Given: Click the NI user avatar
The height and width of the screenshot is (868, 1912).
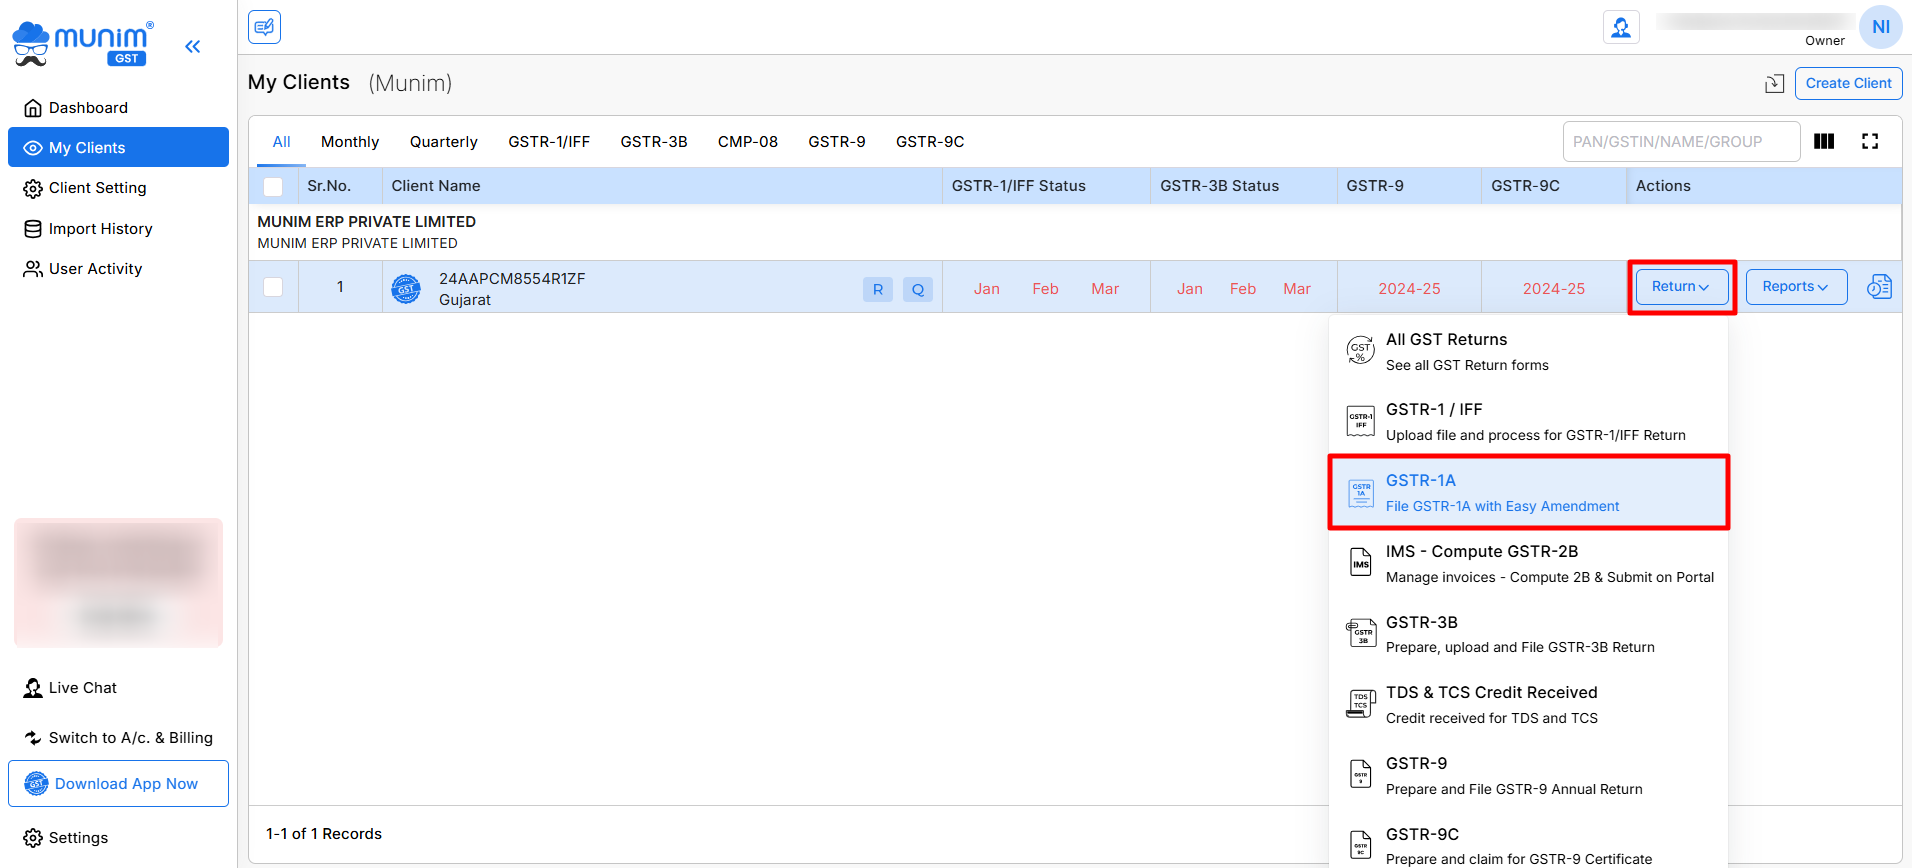Looking at the screenshot, I should click(x=1880, y=27).
